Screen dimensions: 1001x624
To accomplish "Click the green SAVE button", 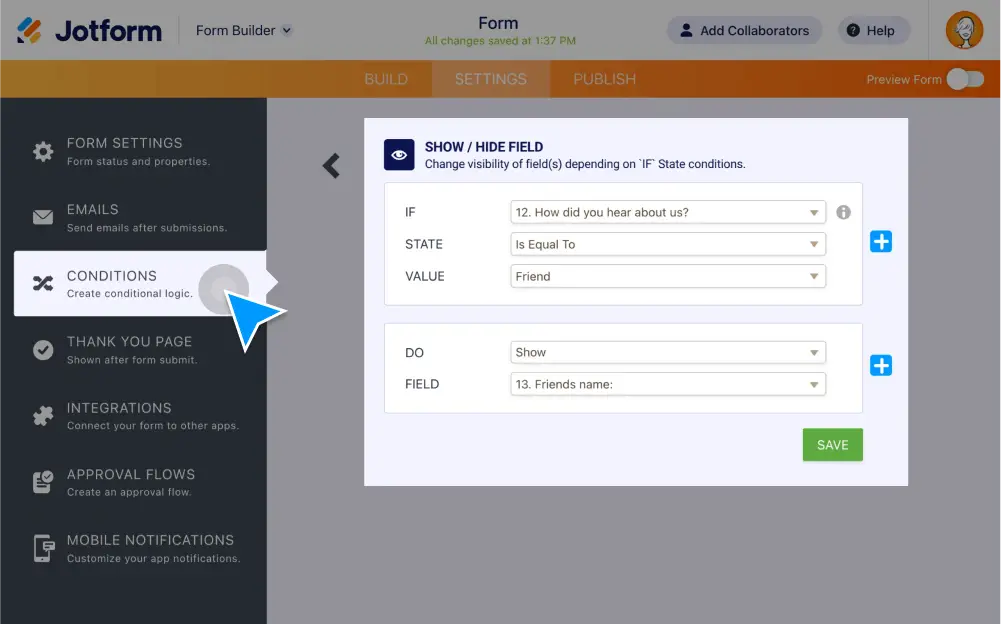I will (x=832, y=445).
